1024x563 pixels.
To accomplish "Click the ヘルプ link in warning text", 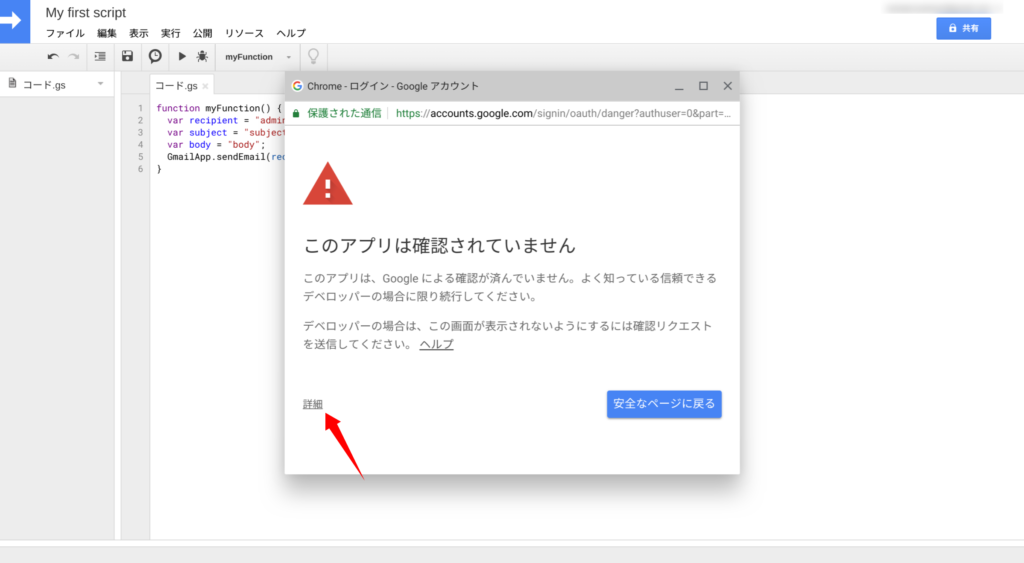I will click(x=436, y=344).
